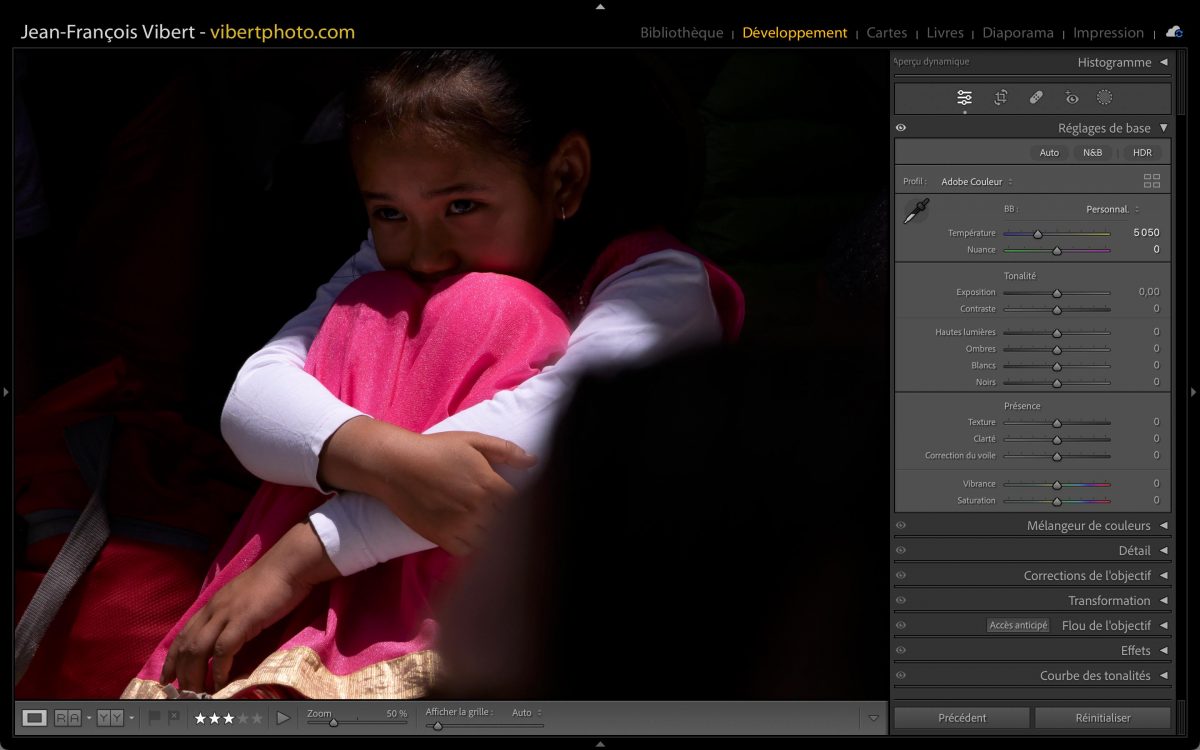Adjust the Exposition slider handle
The width and height of the screenshot is (1200, 750).
[x=1056, y=293]
